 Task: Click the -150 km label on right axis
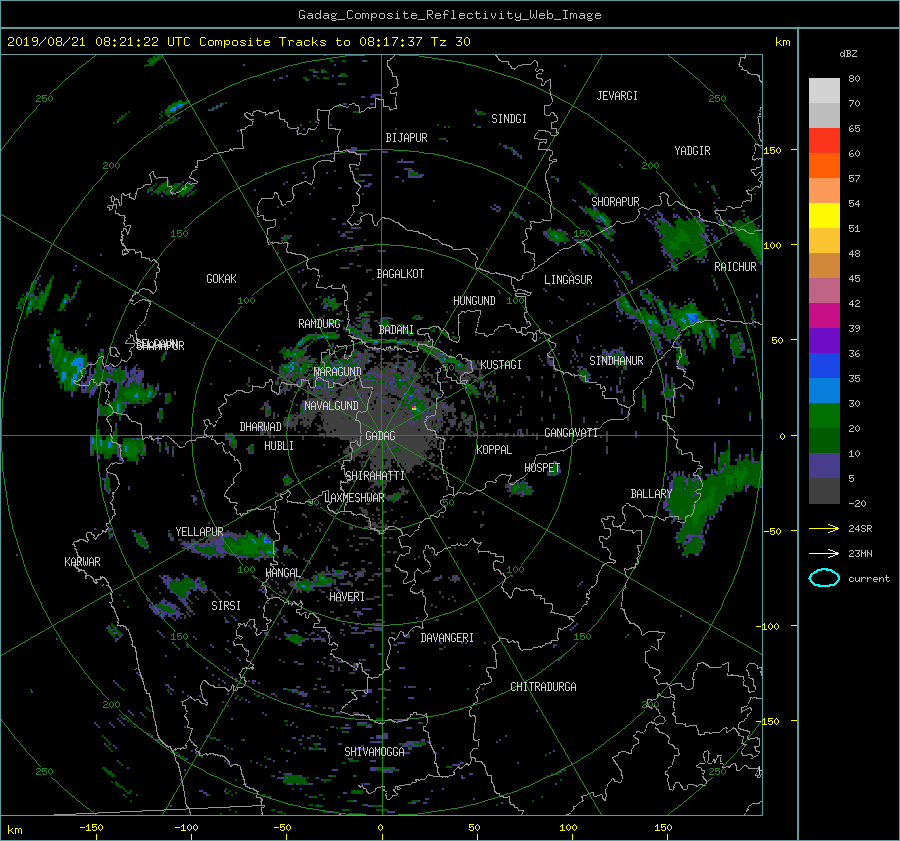[x=768, y=722]
